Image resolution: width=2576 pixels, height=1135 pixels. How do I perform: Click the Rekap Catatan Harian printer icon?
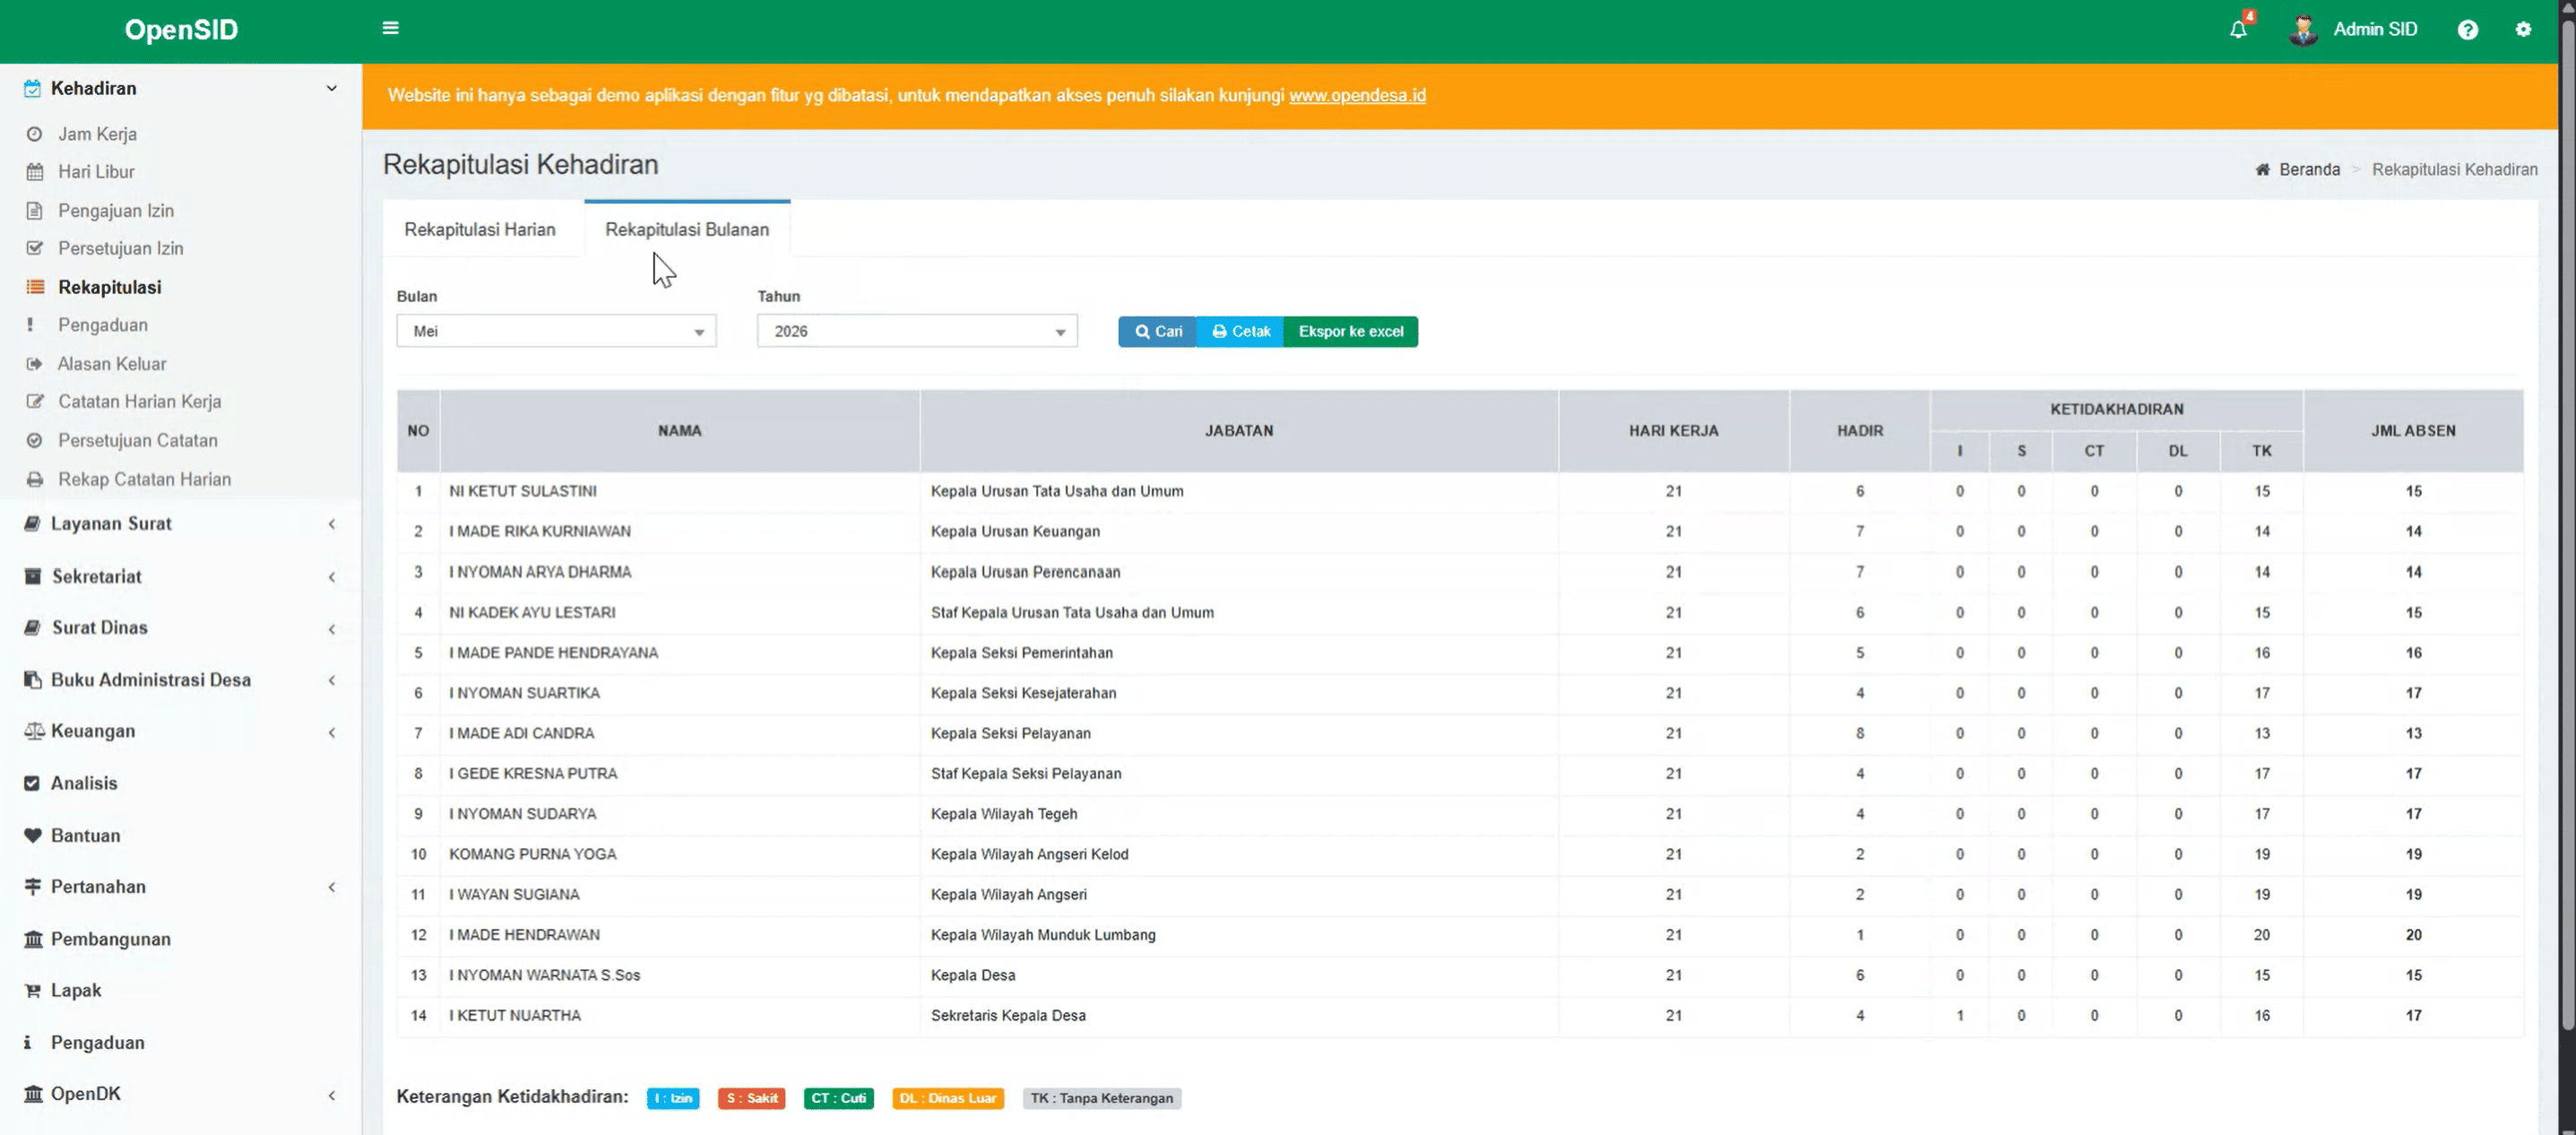tap(34, 479)
